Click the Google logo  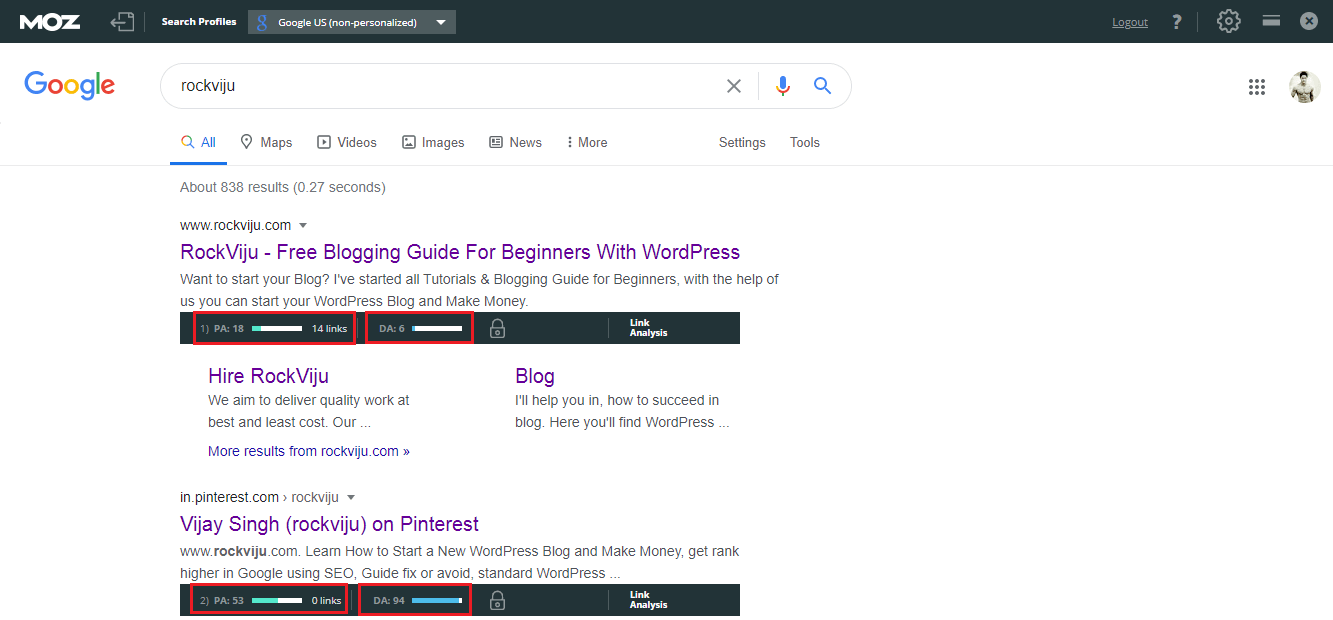click(70, 86)
